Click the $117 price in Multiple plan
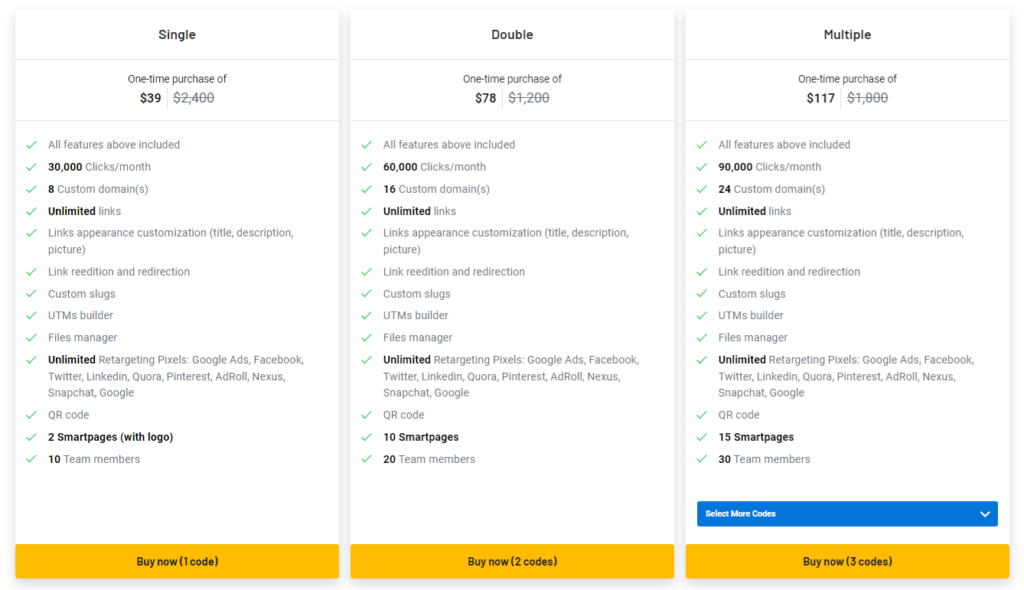Viewport: 1024px width, 590px height. pyautogui.click(x=820, y=98)
